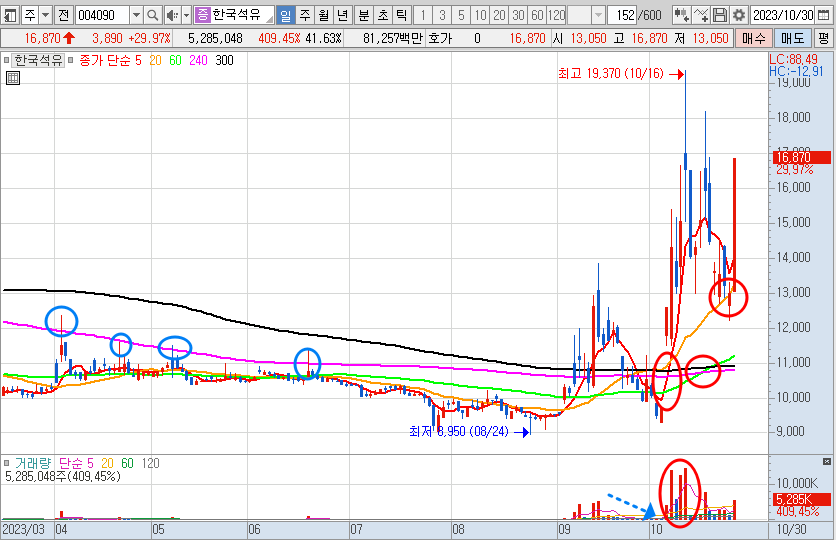Click the floppy disk save chart icon
Screen dimensions: 836x540
click(720, 15)
